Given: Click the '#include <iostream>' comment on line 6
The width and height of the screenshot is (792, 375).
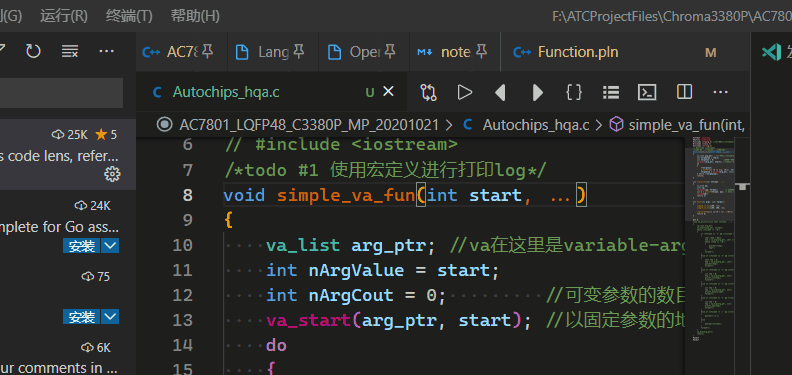Looking at the screenshot, I should tap(357, 145).
